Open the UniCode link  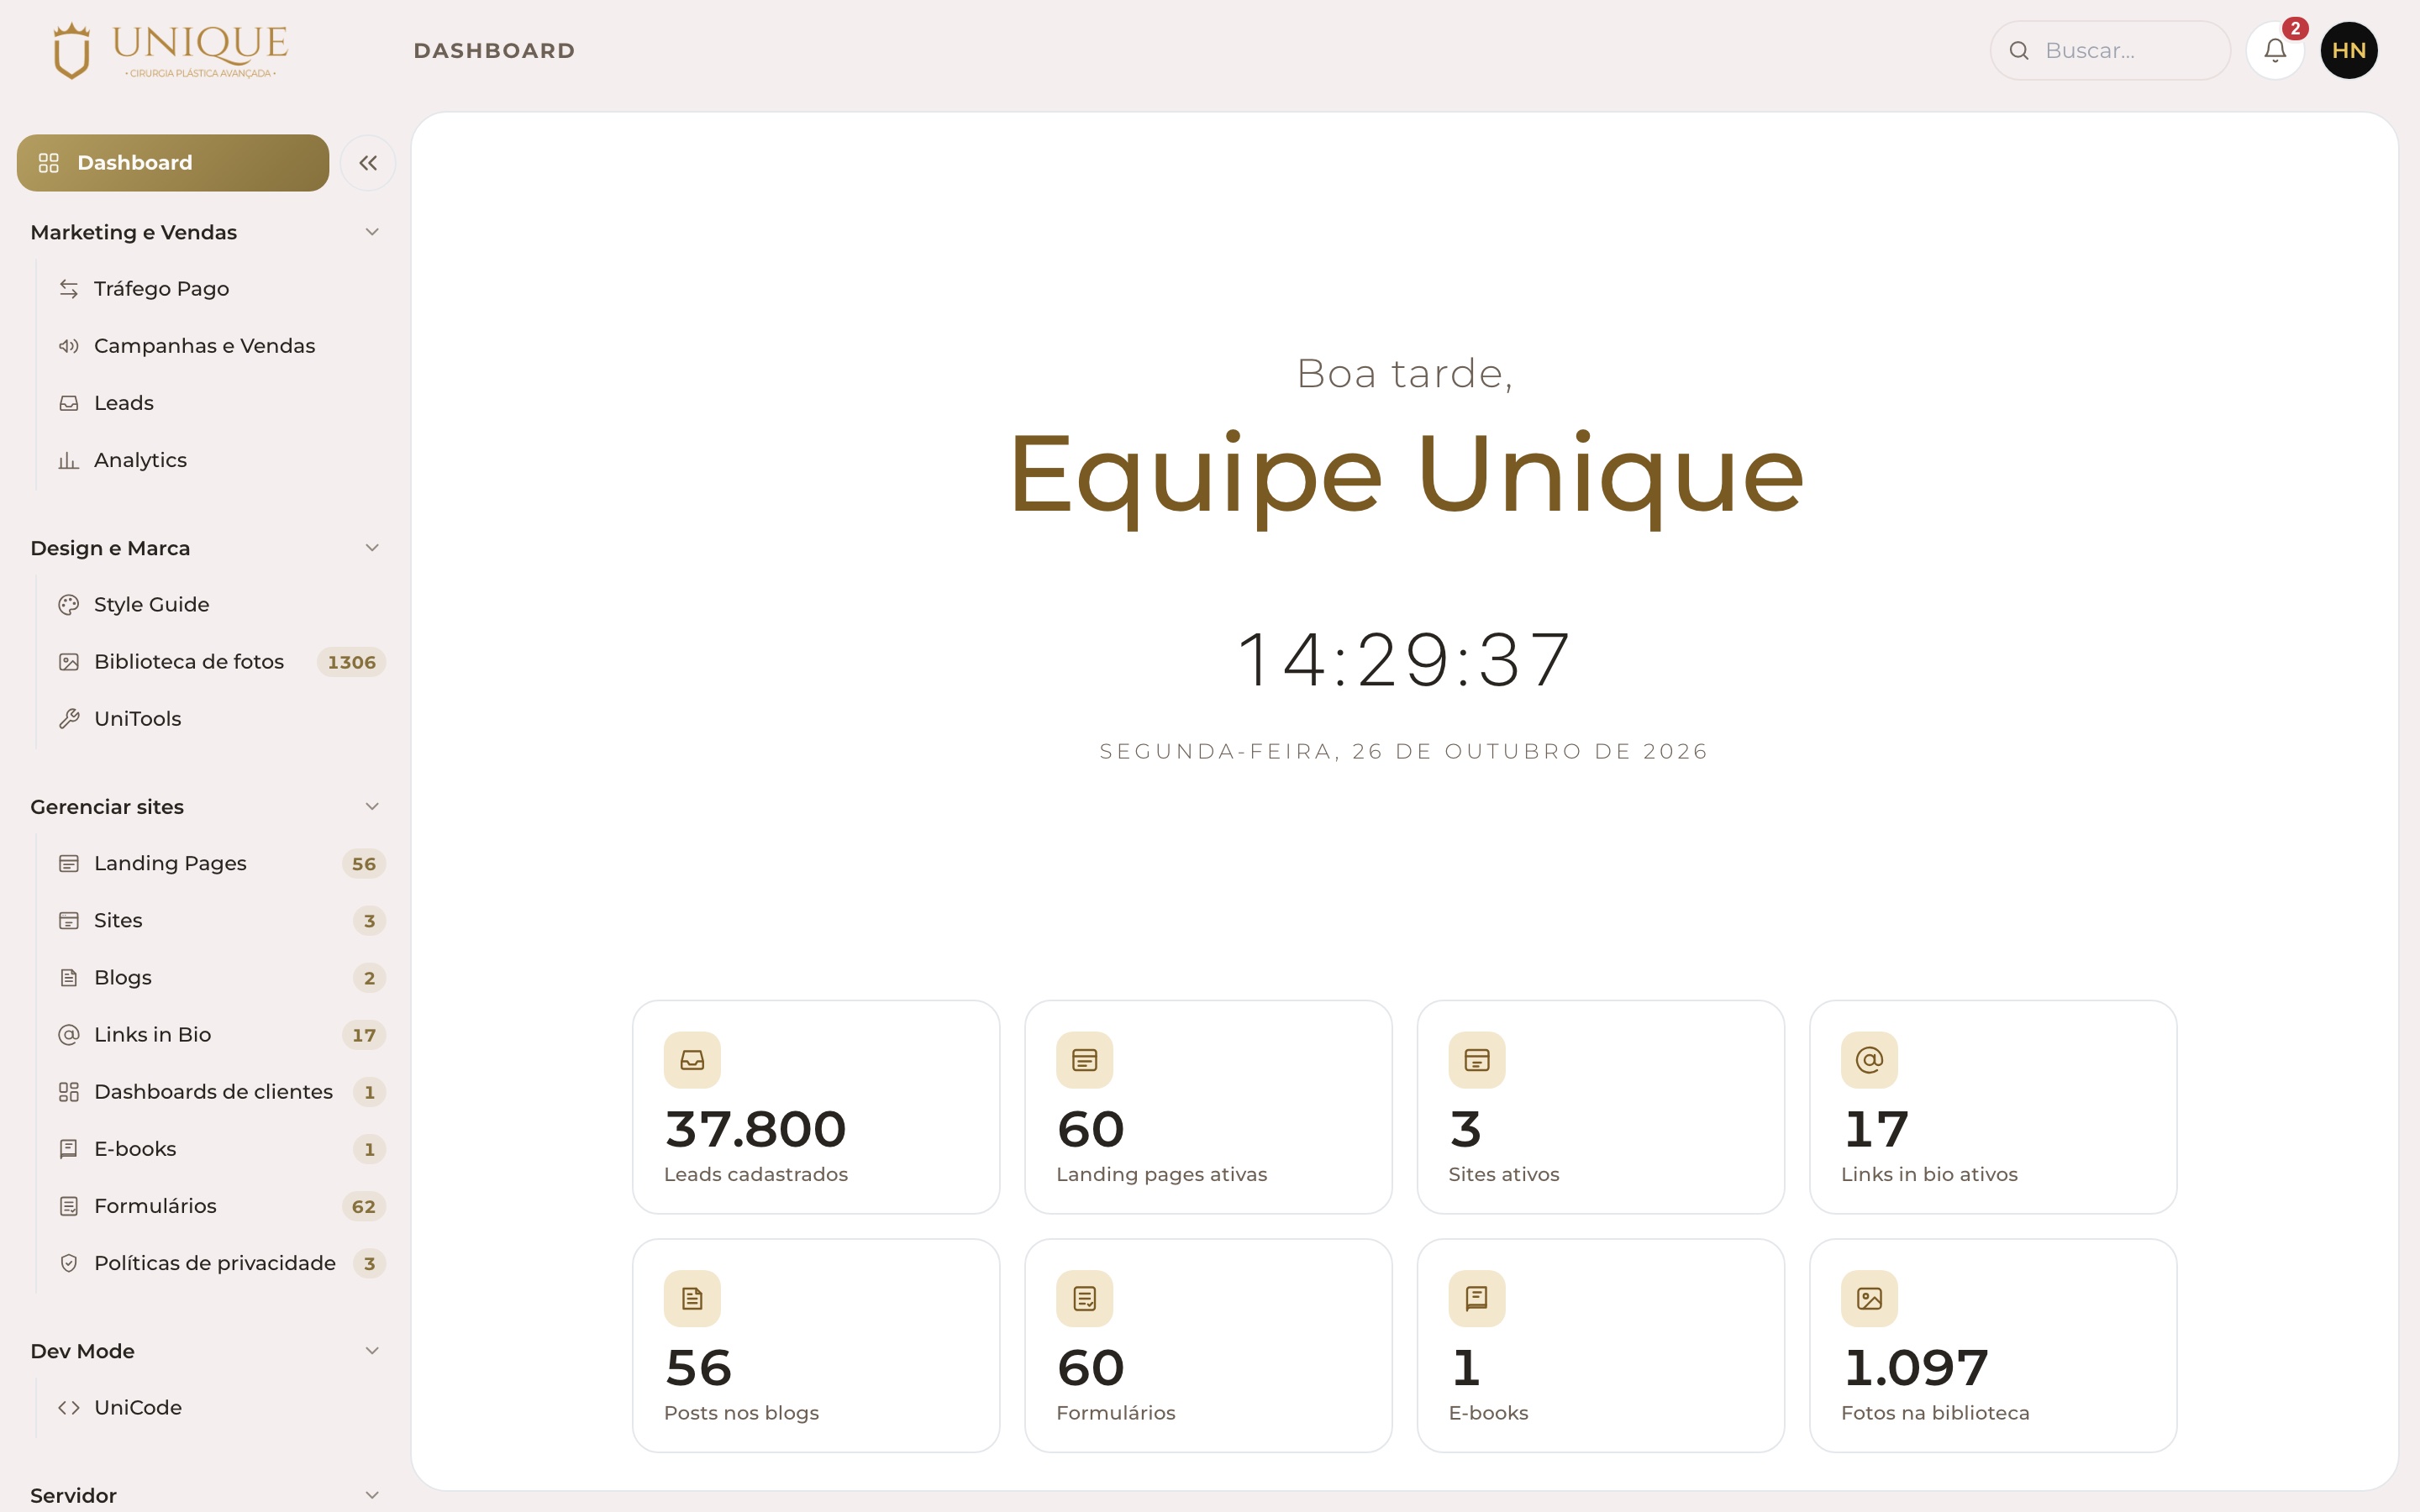[217, 1408]
